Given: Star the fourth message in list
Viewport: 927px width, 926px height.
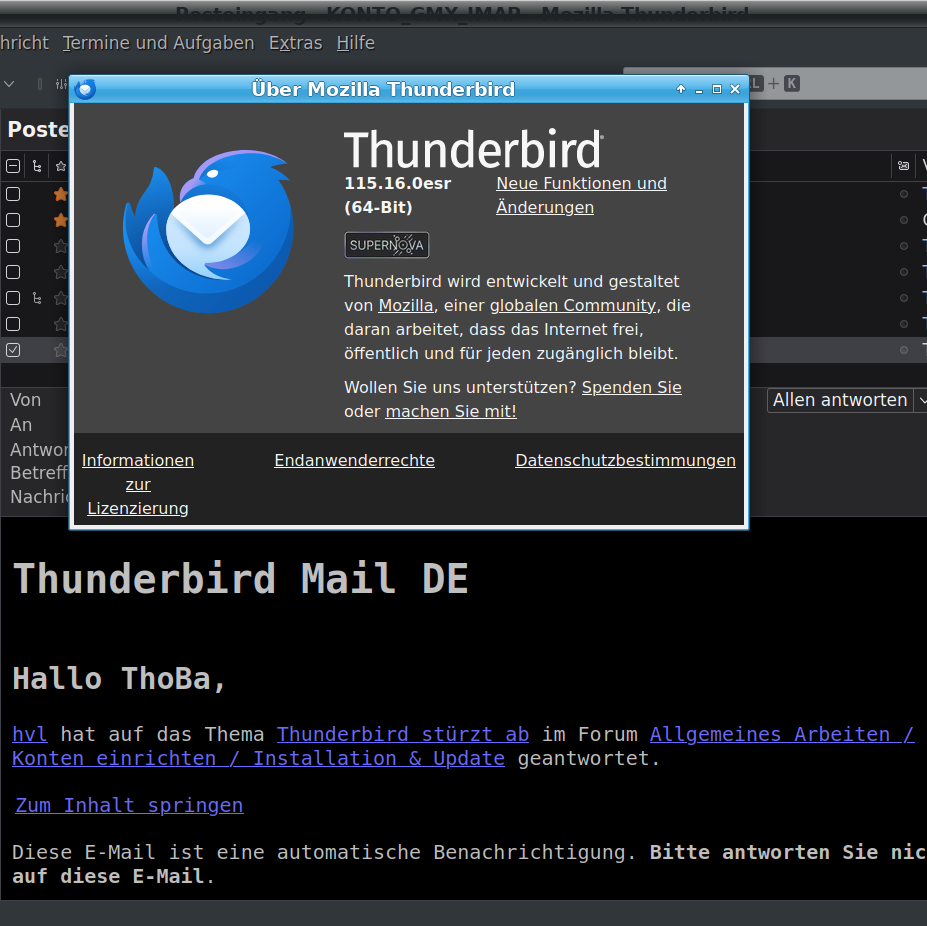Looking at the screenshot, I should pyautogui.click(x=61, y=272).
